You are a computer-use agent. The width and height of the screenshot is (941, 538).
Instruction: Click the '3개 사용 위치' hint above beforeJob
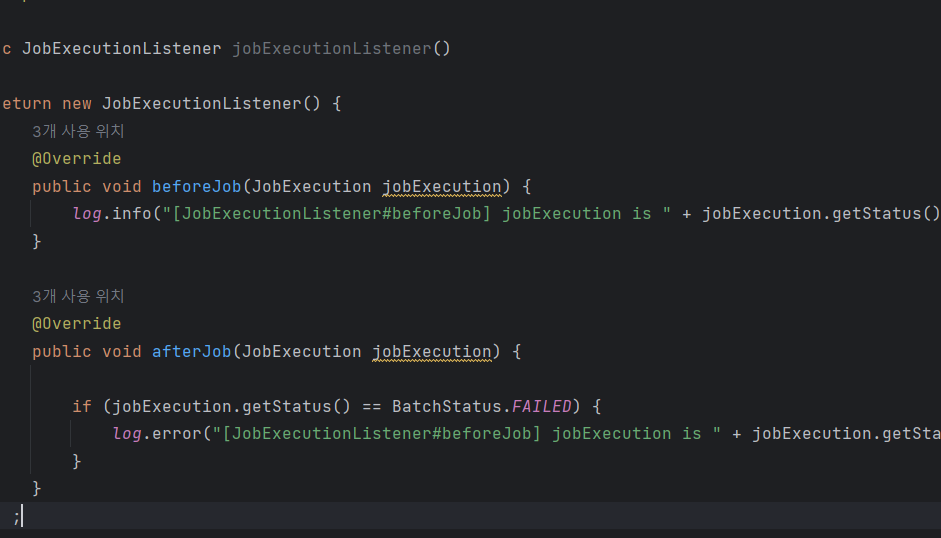[78, 131]
